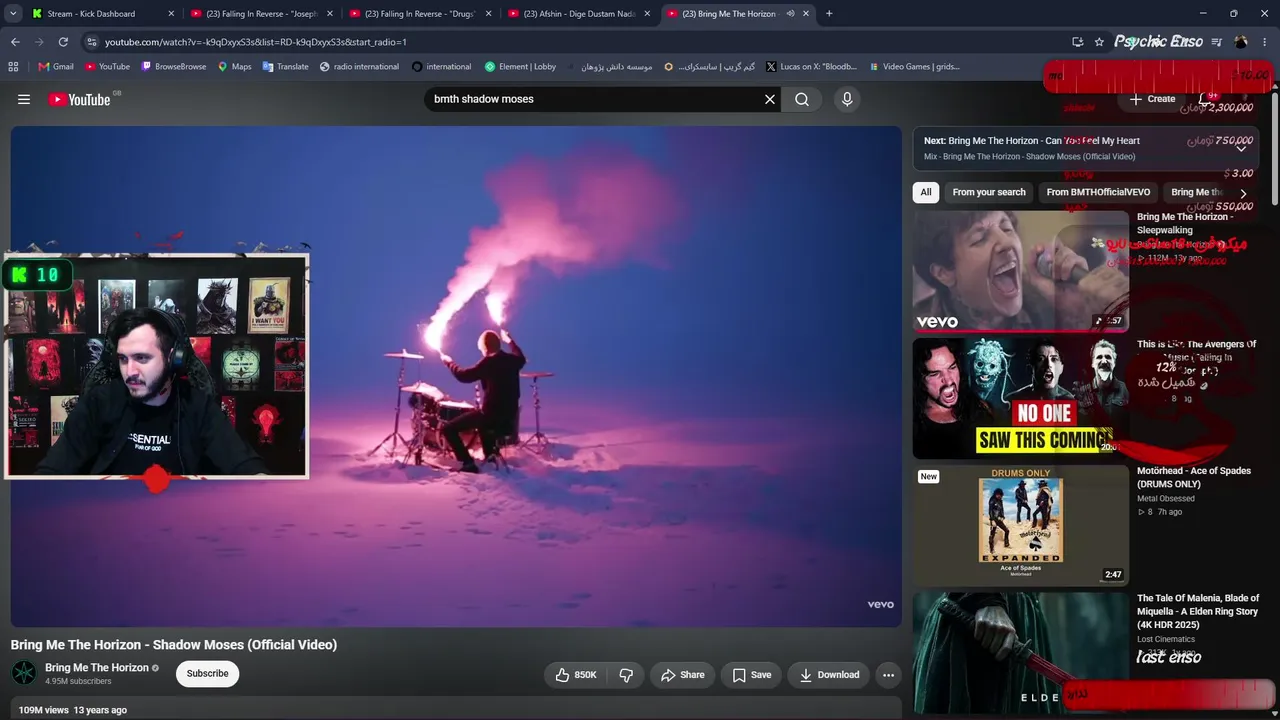Submit the search with magnifier button

802,99
